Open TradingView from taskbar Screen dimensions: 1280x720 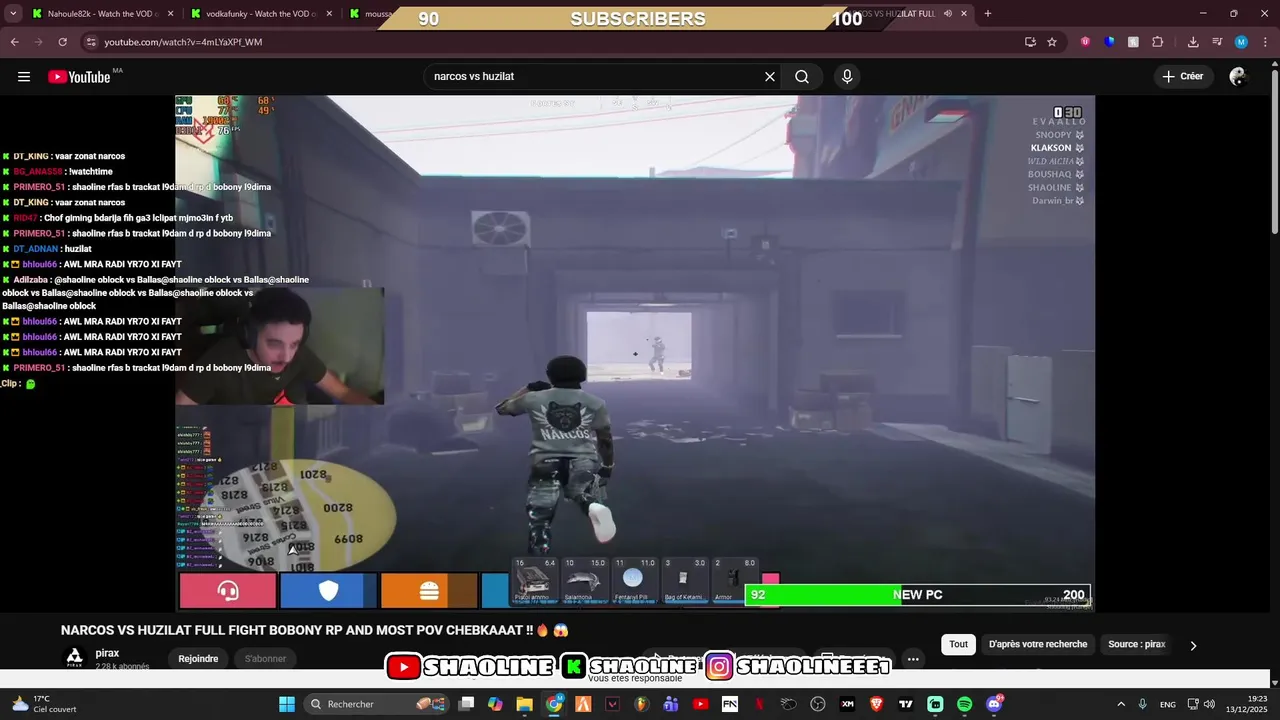[906, 704]
